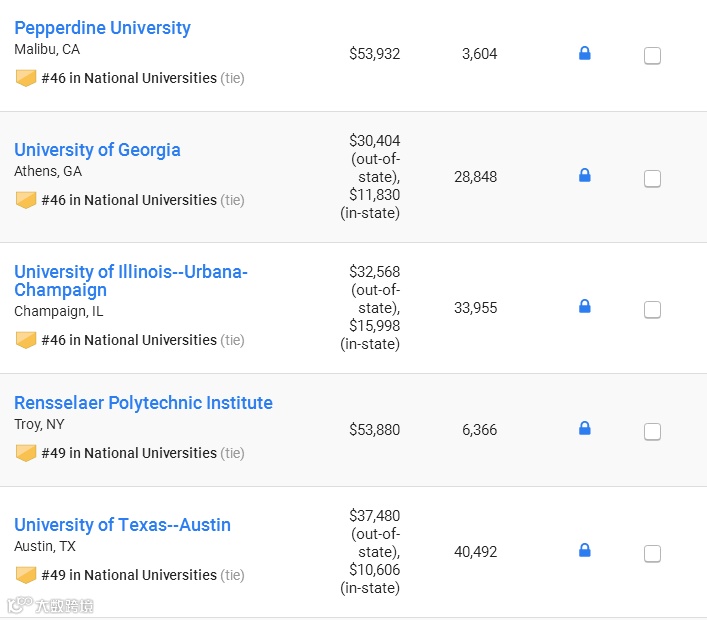
Task: Click ranking badge icon under Texas Austin
Action: (26, 575)
